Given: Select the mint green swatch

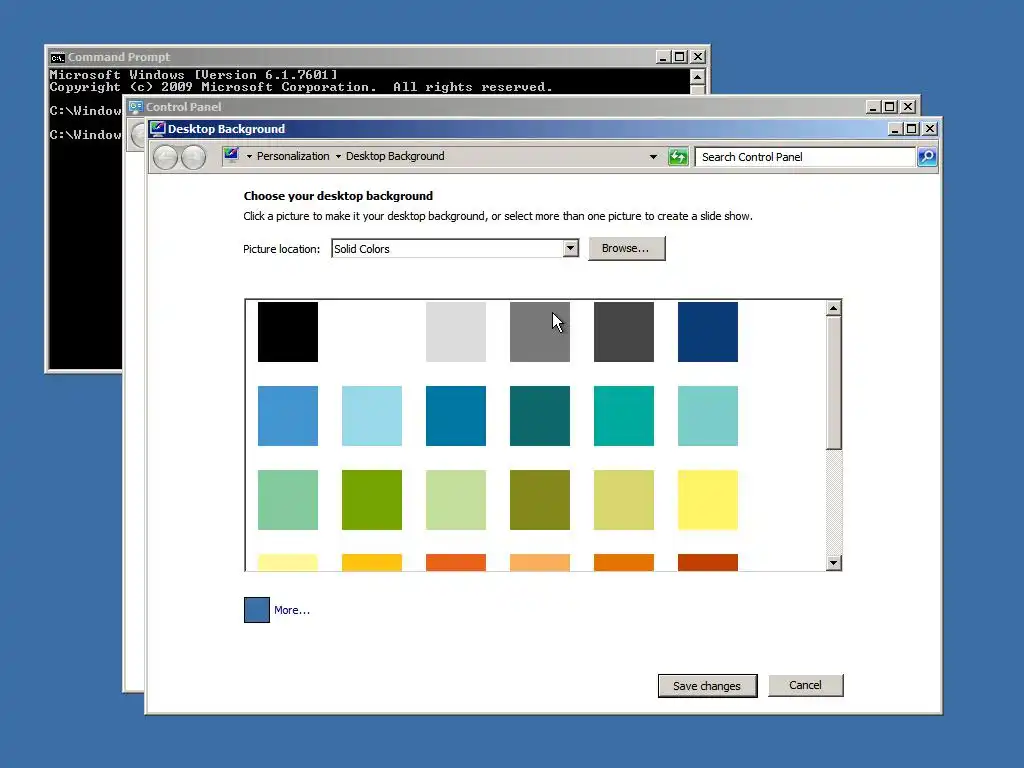Looking at the screenshot, I should [288, 500].
